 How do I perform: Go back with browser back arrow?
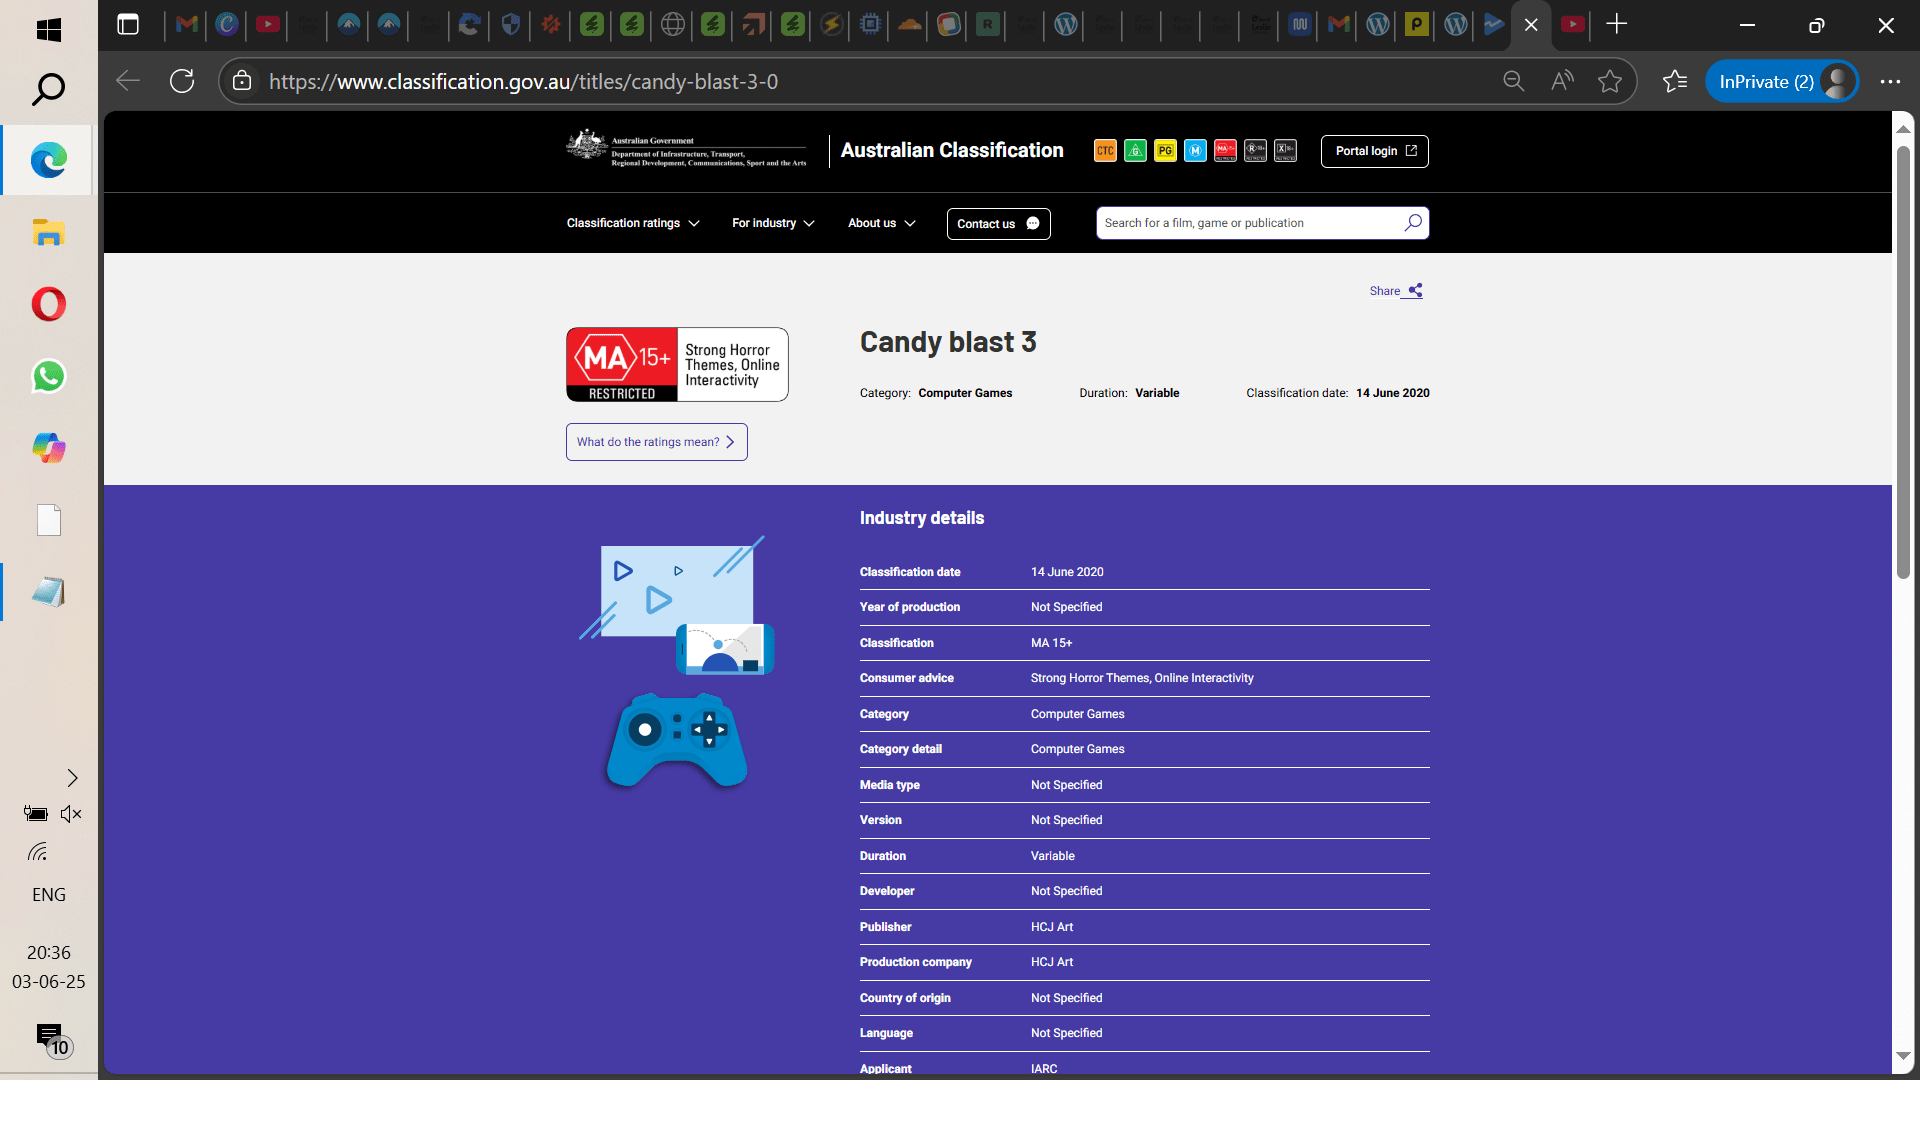128,81
